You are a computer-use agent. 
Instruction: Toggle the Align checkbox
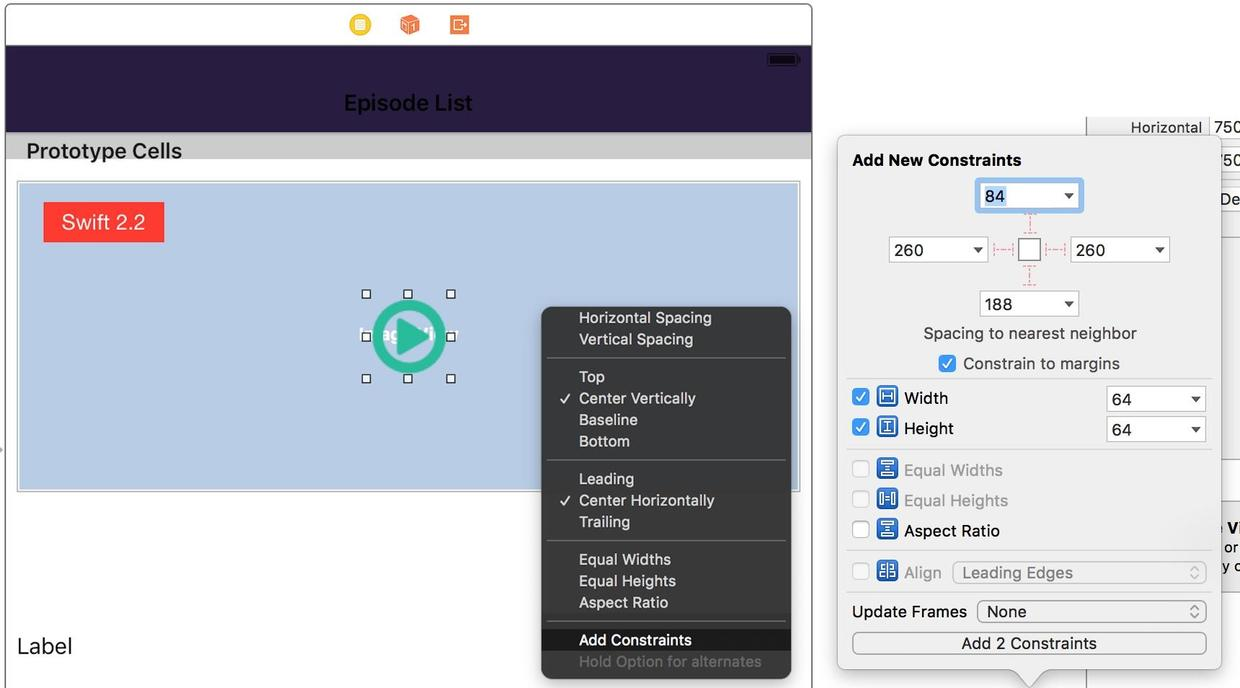(860, 572)
